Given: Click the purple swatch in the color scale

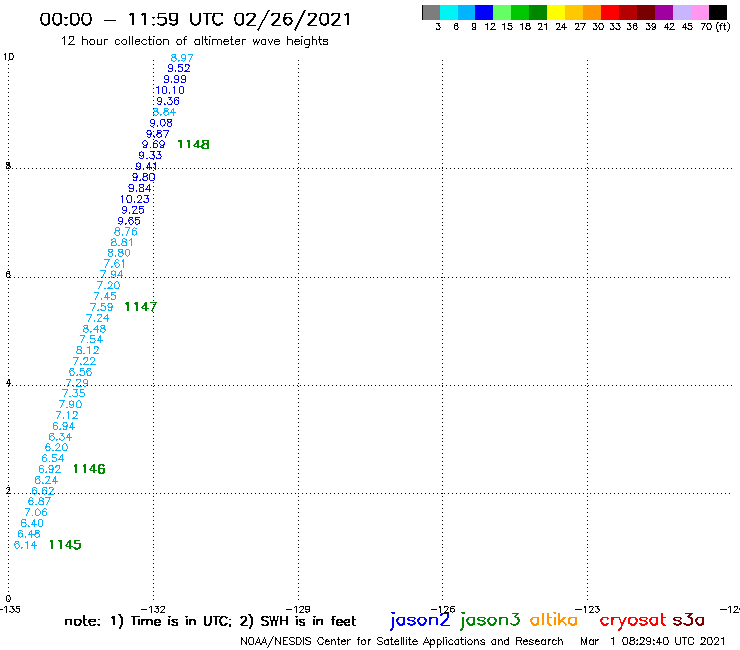Looking at the screenshot, I should point(664,12).
